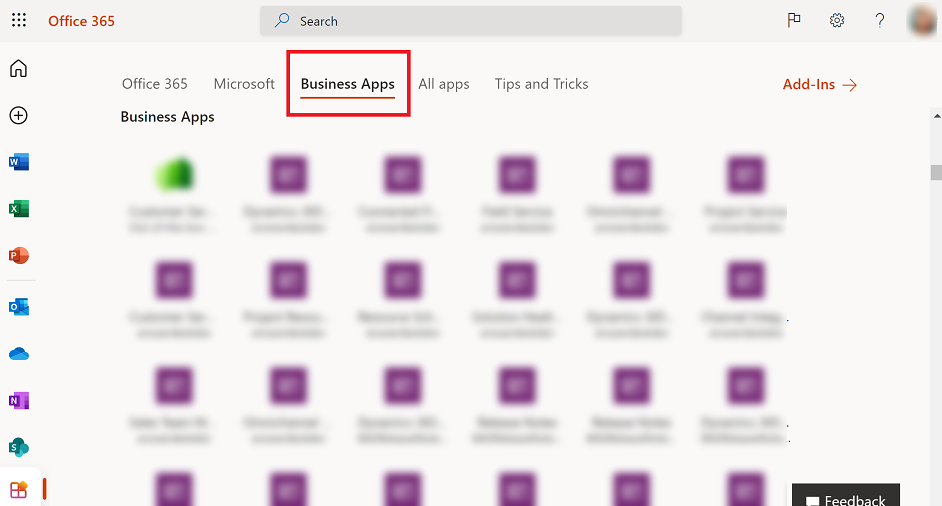Click the scrollbar up arrow

click(936, 115)
